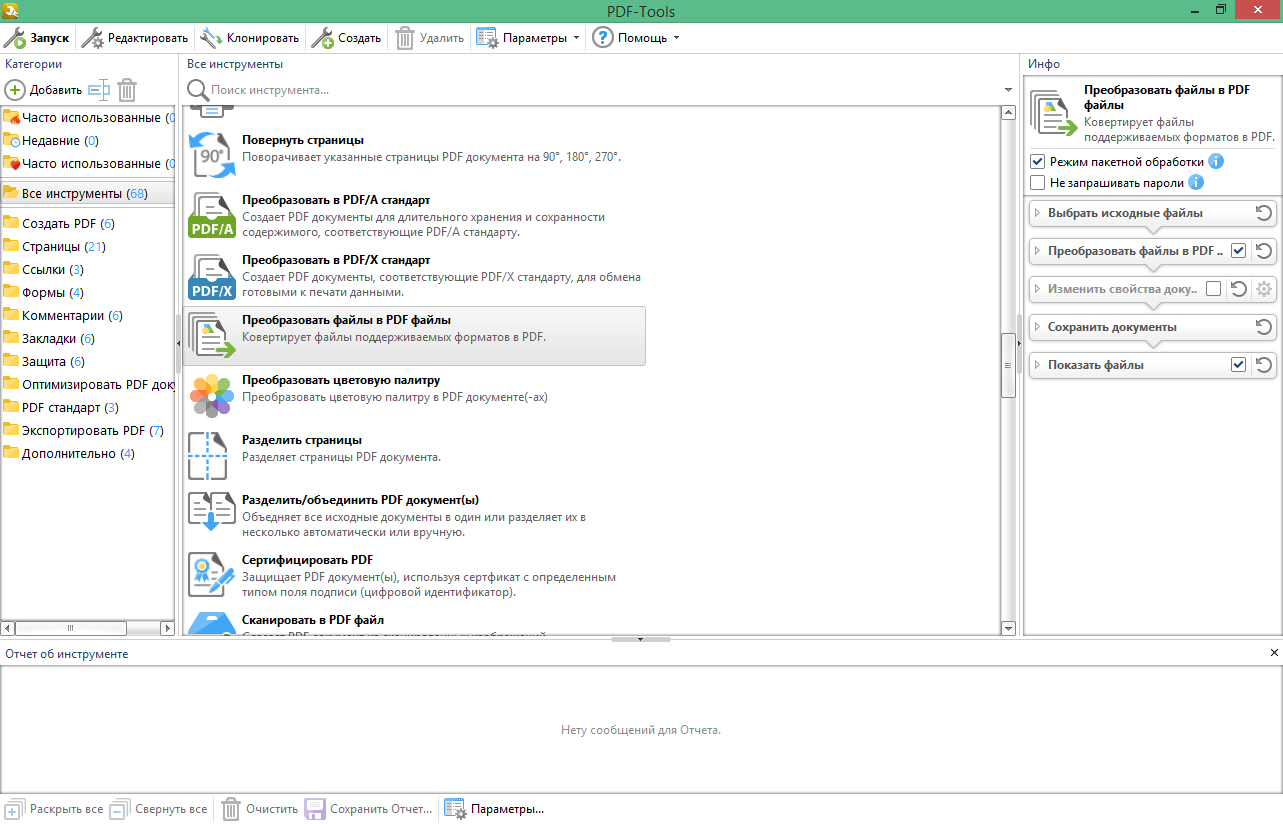Screen dimensions: 1283x824
Task: Click Клонировать tool button
Action: click(x=250, y=38)
